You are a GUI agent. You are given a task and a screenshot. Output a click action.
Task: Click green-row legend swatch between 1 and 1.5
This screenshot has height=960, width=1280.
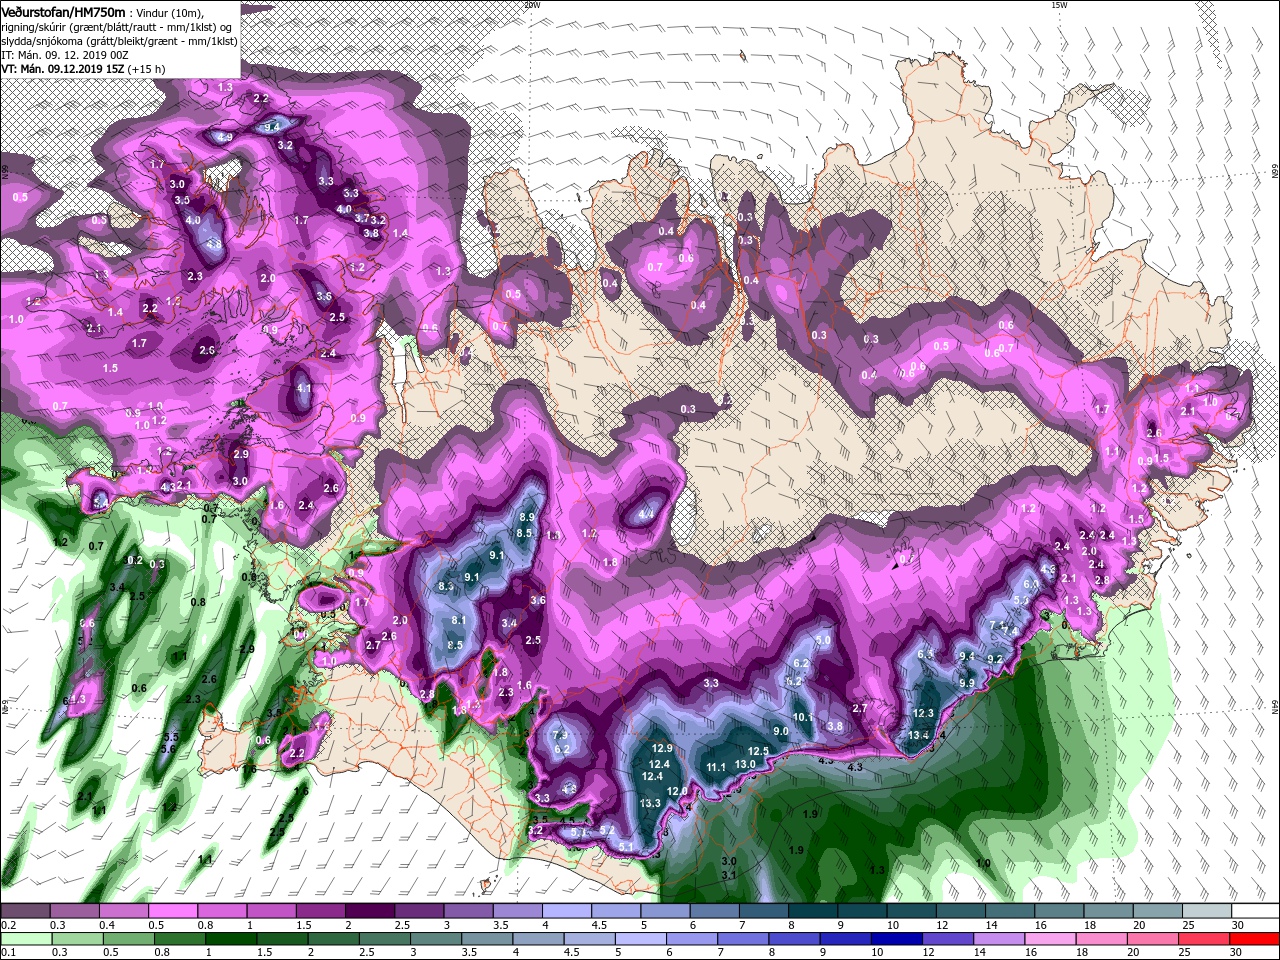coord(230,939)
